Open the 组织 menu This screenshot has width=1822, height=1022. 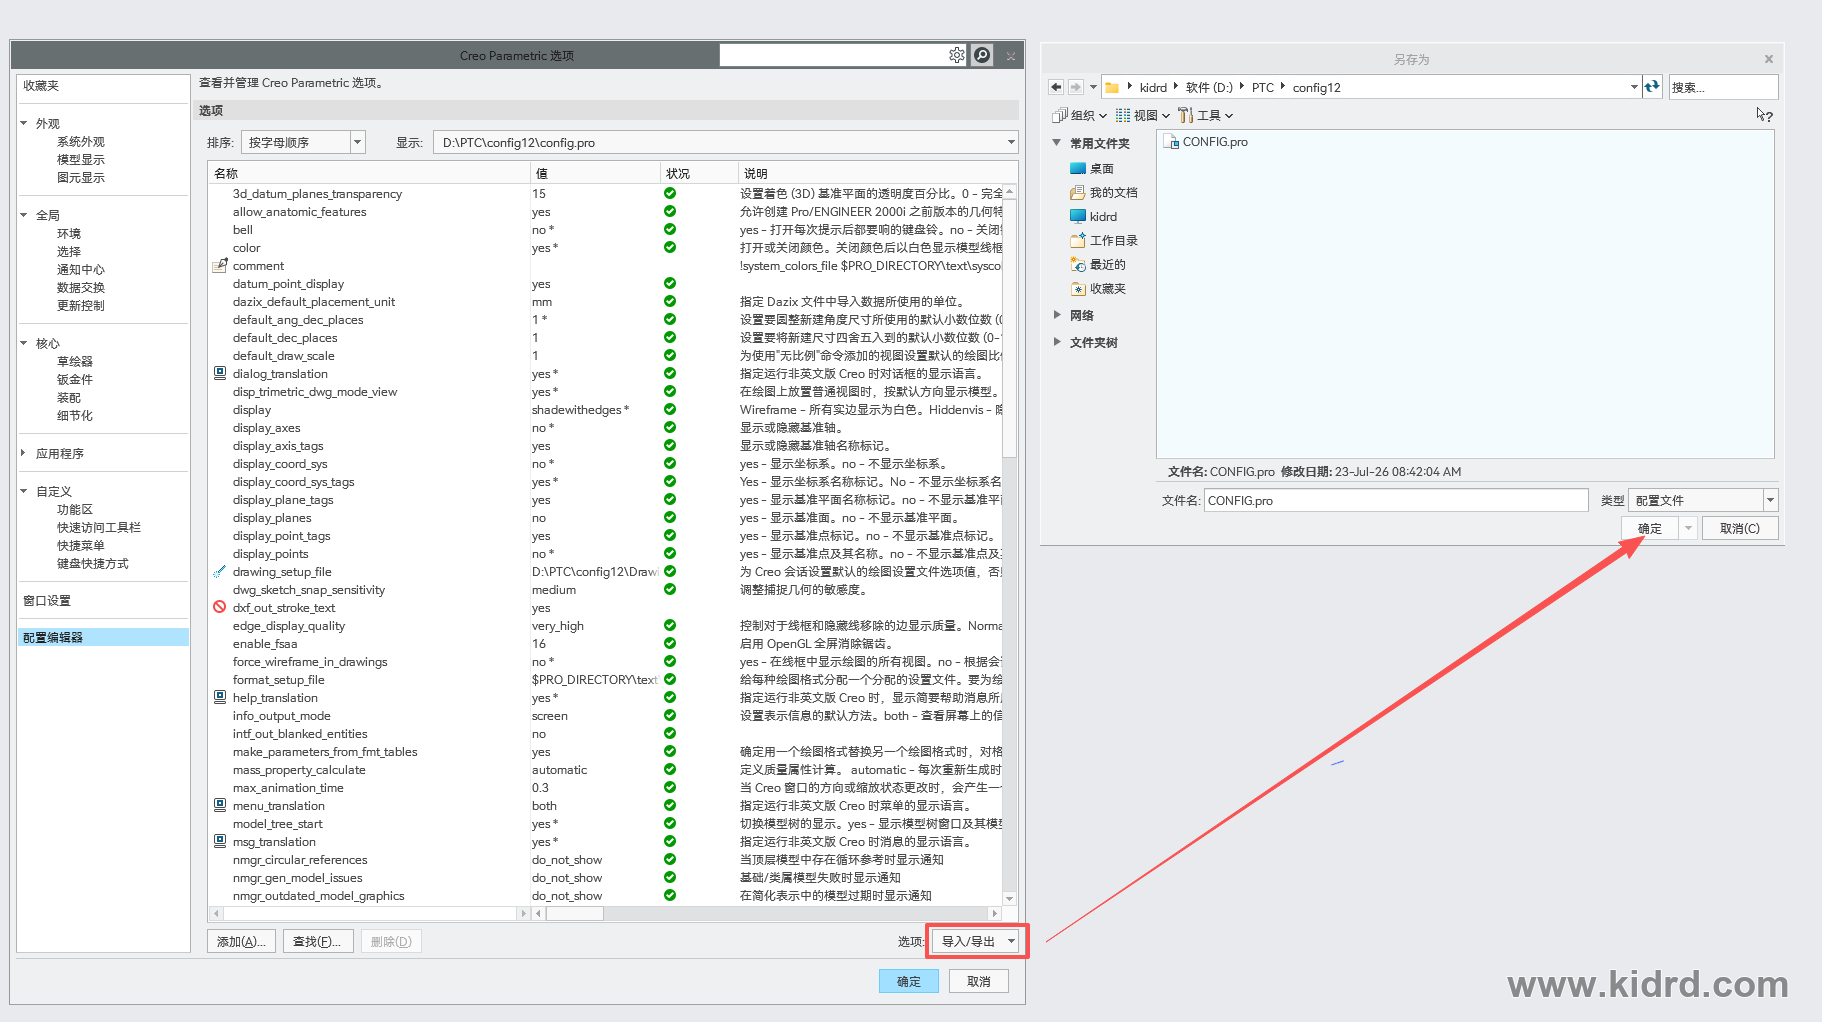click(x=1080, y=115)
